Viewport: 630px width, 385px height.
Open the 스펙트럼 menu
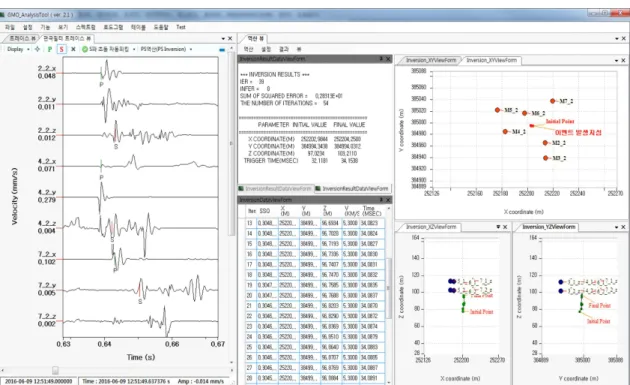86,27
